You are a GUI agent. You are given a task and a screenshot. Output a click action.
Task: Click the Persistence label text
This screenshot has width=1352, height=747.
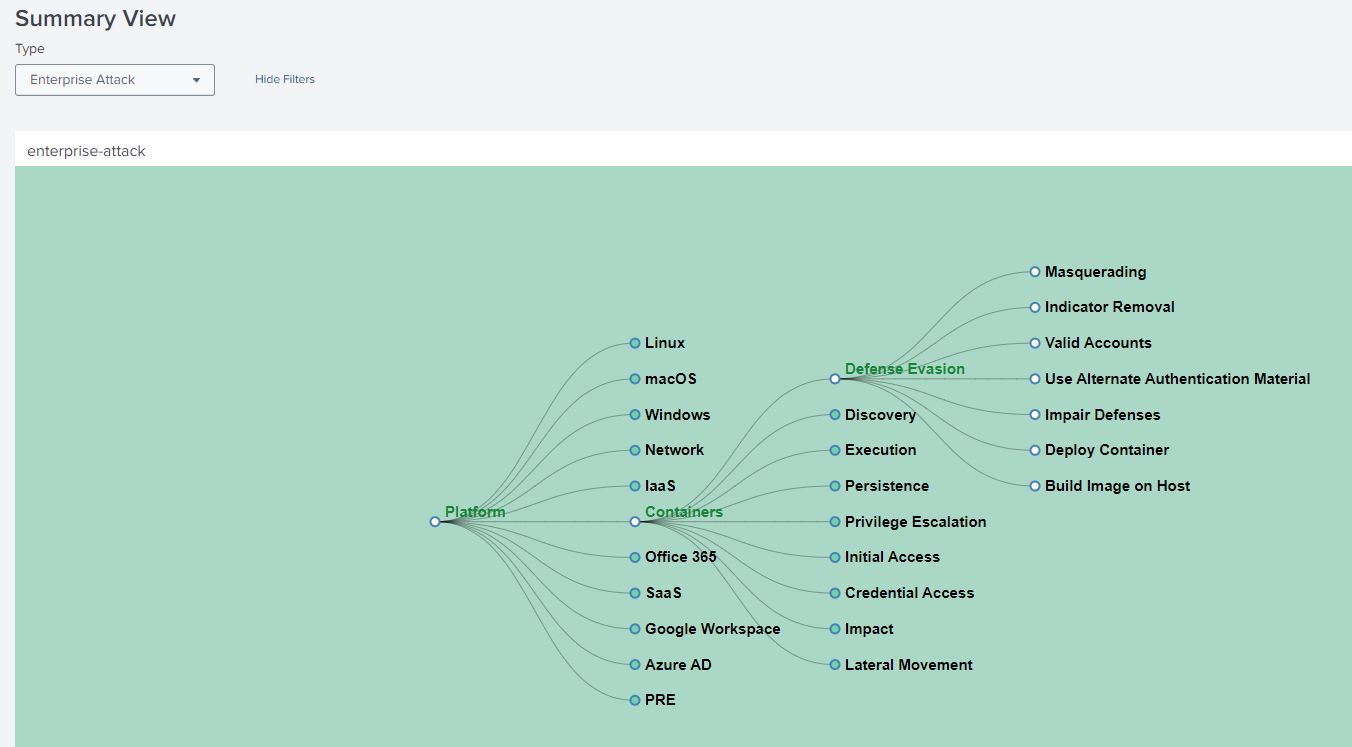click(x=887, y=486)
